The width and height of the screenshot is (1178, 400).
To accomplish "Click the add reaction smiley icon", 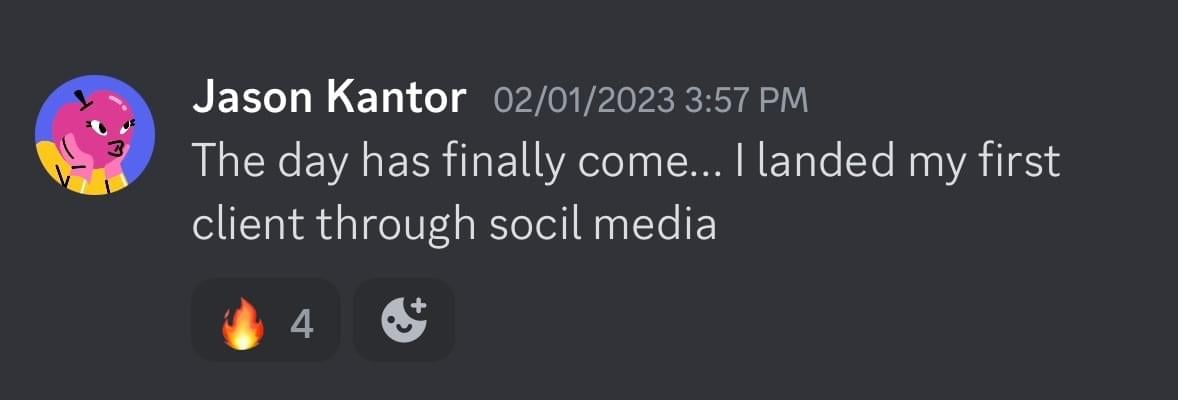I will coord(404,320).
